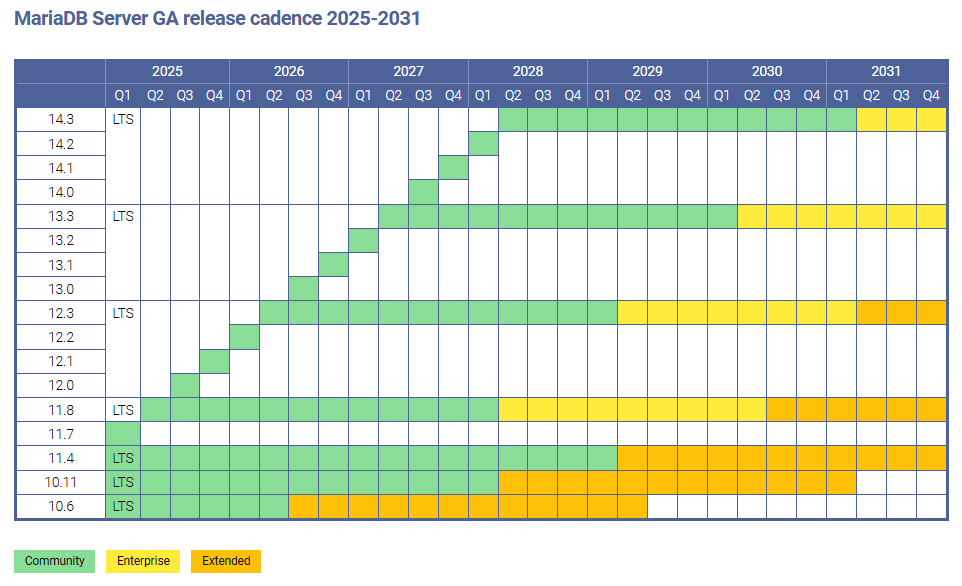Click the single green cell in the 12.1 row
The width and height of the screenshot is (962, 586).
215,361
